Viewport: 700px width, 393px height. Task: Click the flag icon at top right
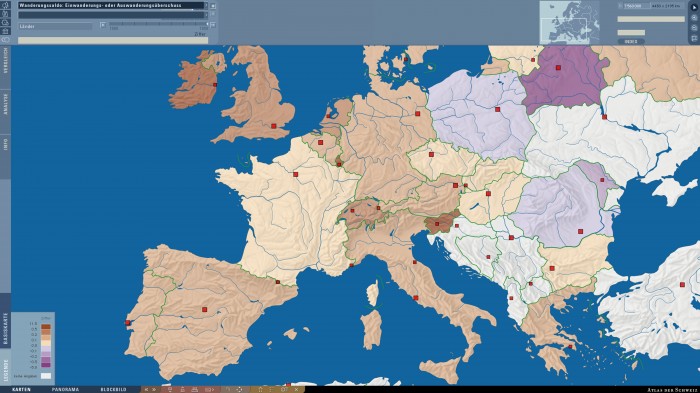pos(694,38)
